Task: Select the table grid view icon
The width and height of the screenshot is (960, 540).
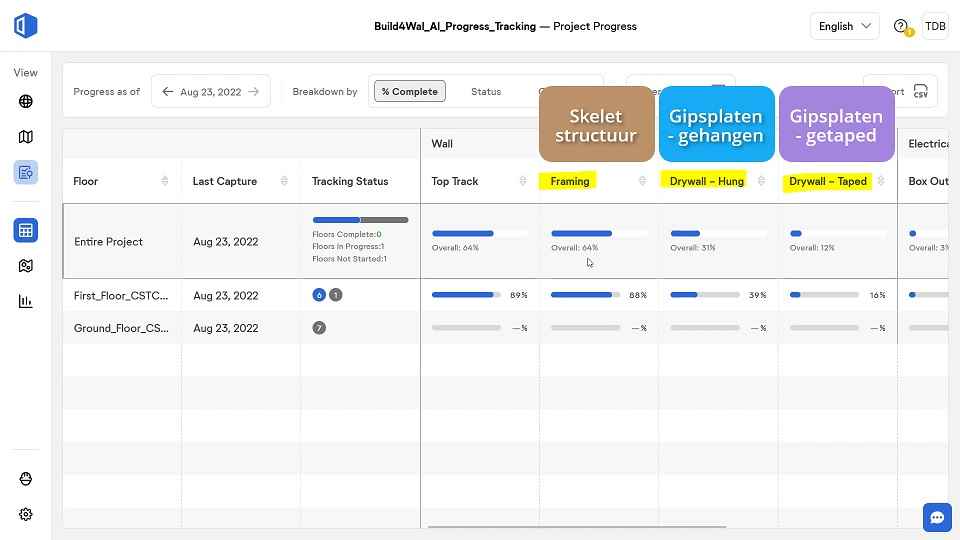Action: pyautogui.click(x=26, y=230)
